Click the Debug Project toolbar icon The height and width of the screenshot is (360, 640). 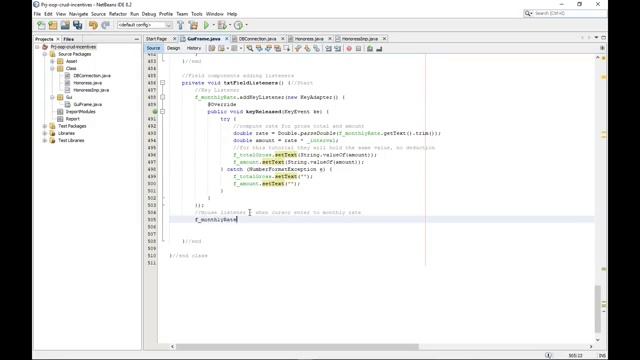(x=222, y=25)
